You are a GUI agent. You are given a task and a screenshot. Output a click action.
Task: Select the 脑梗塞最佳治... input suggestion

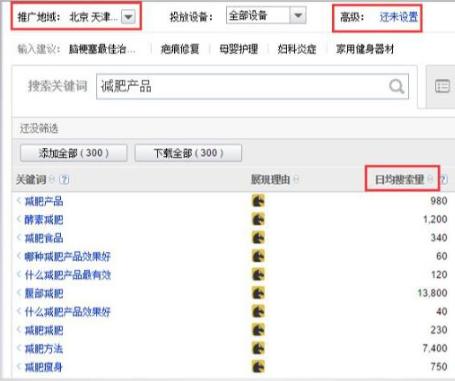[102, 49]
